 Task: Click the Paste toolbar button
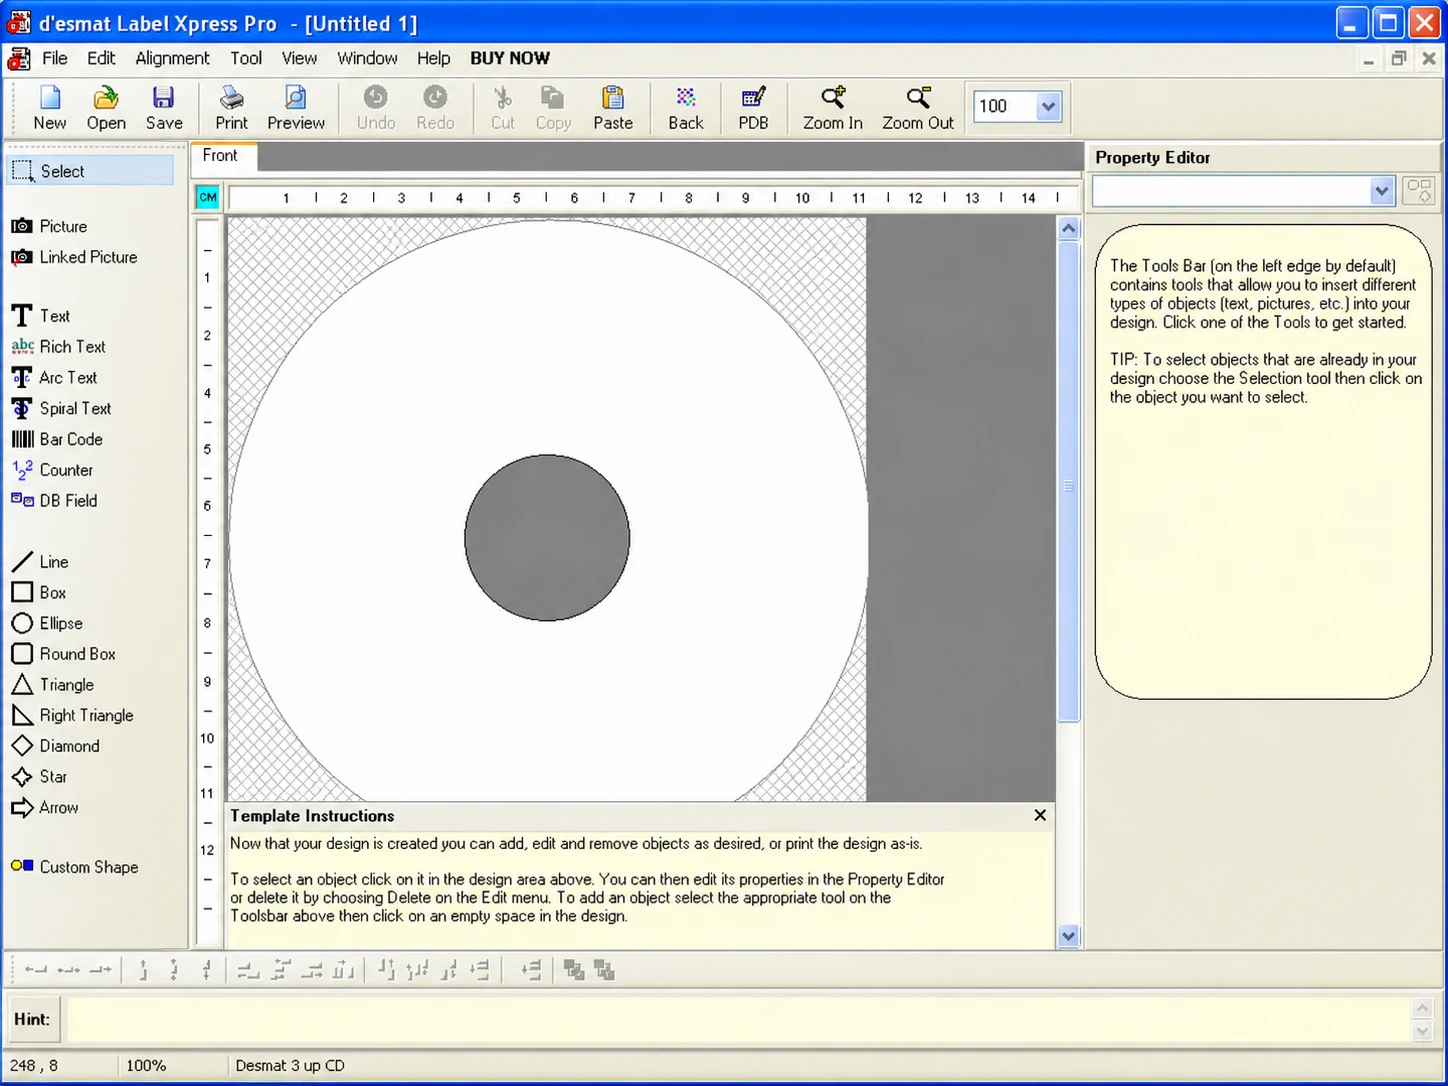613,108
